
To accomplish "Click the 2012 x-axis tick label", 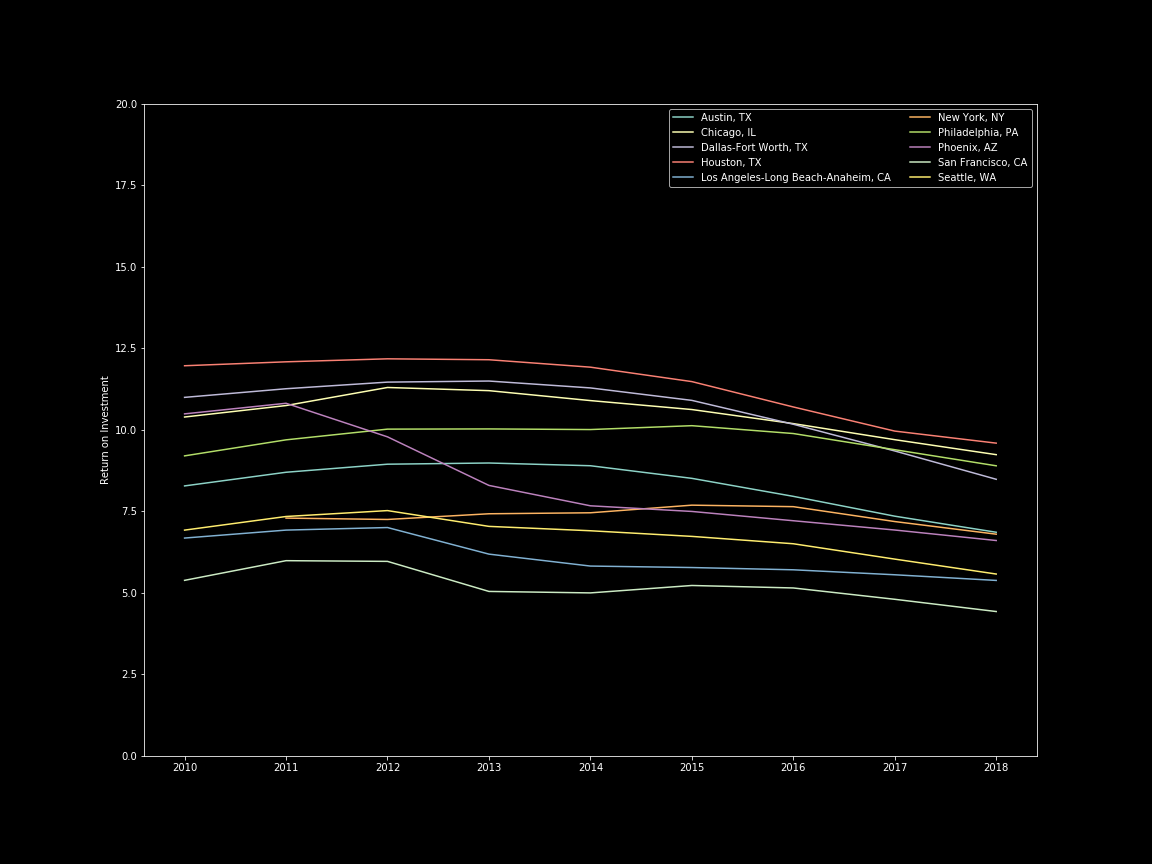I will tap(388, 768).
